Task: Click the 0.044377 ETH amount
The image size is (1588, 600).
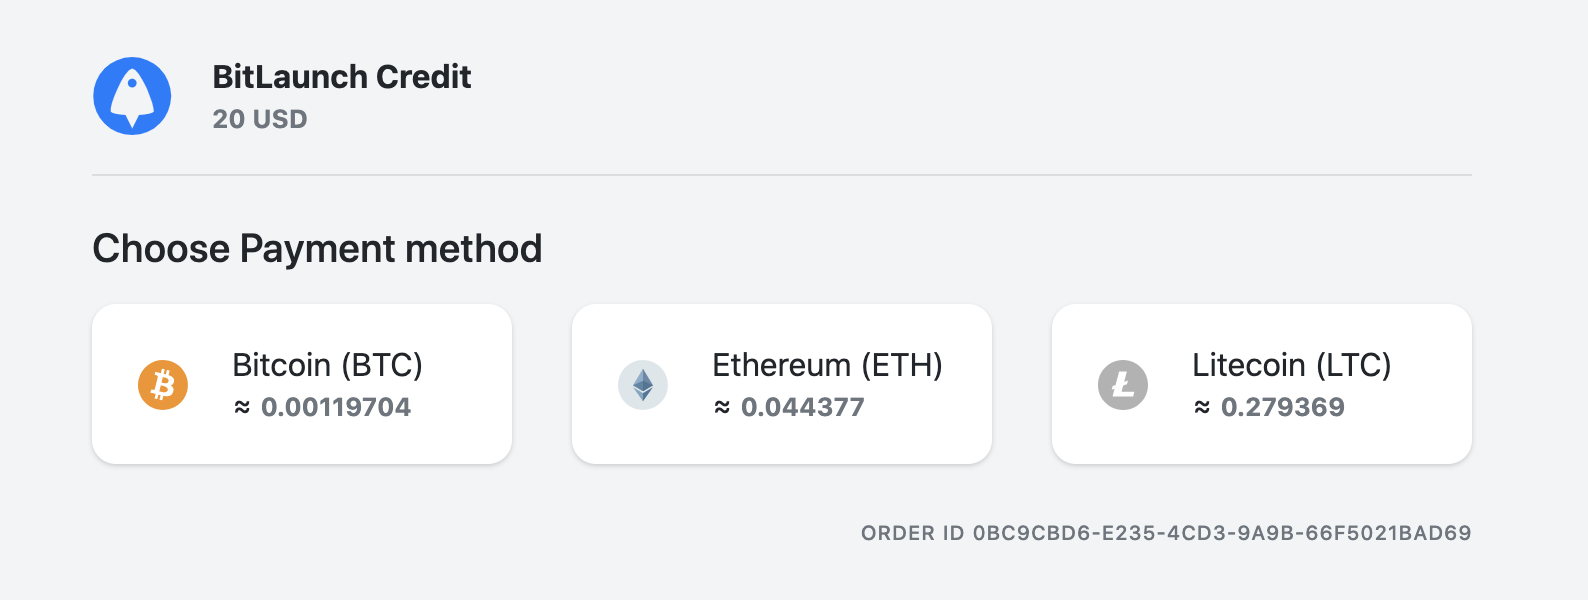Action: point(803,407)
